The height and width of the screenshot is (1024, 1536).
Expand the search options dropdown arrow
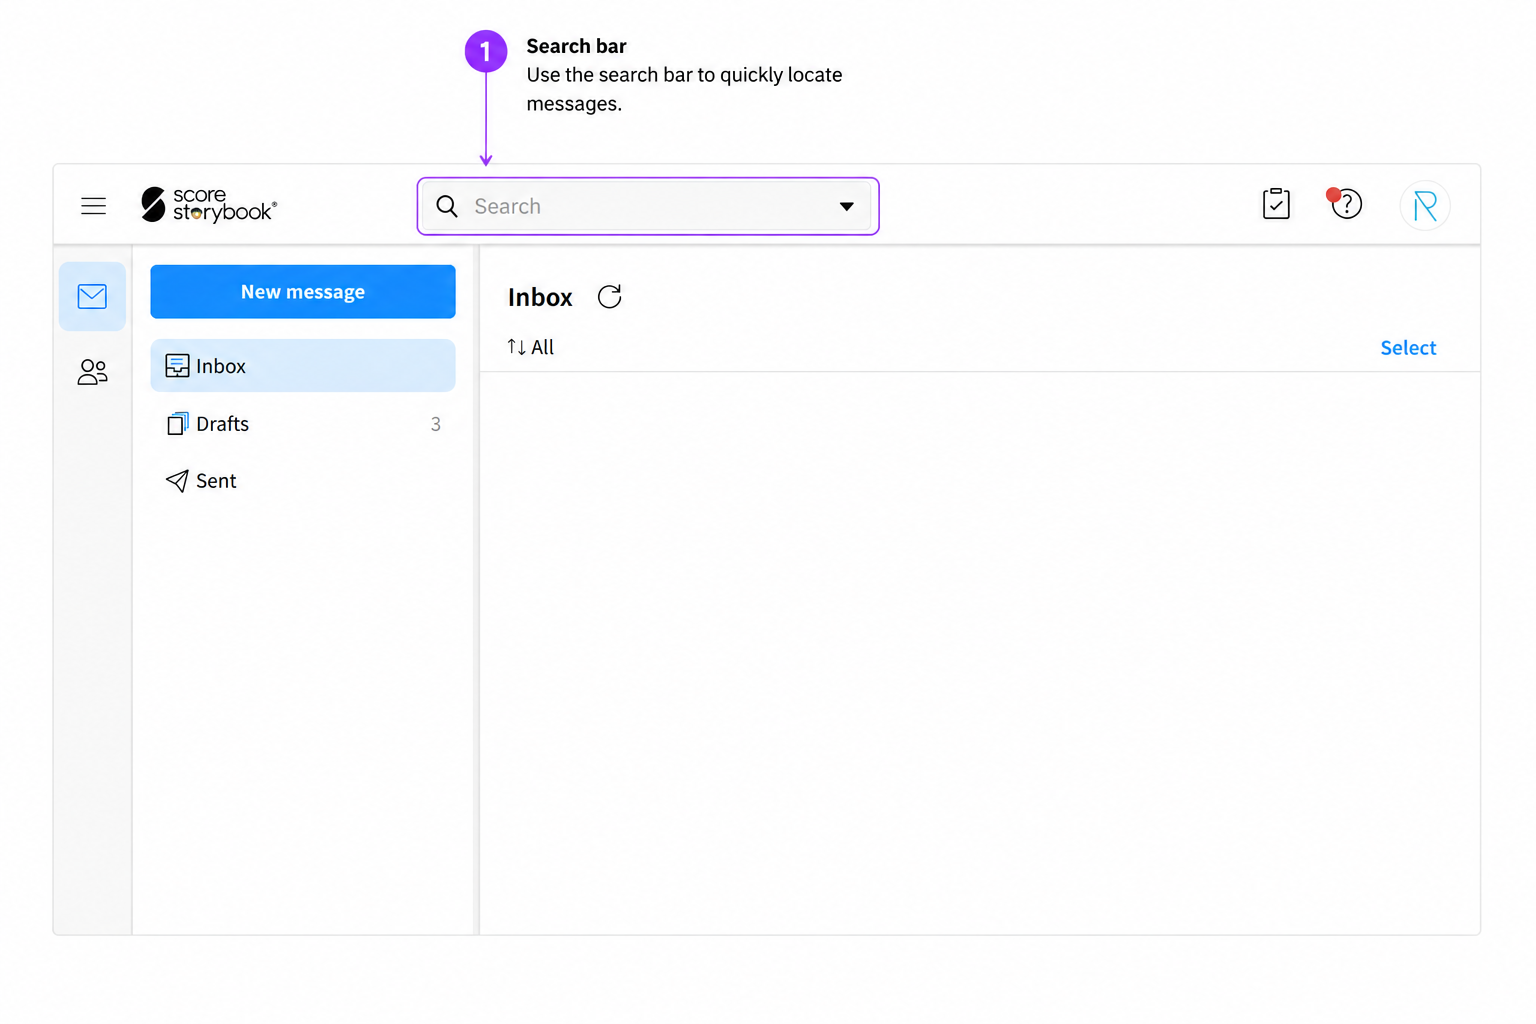click(x=847, y=206)
